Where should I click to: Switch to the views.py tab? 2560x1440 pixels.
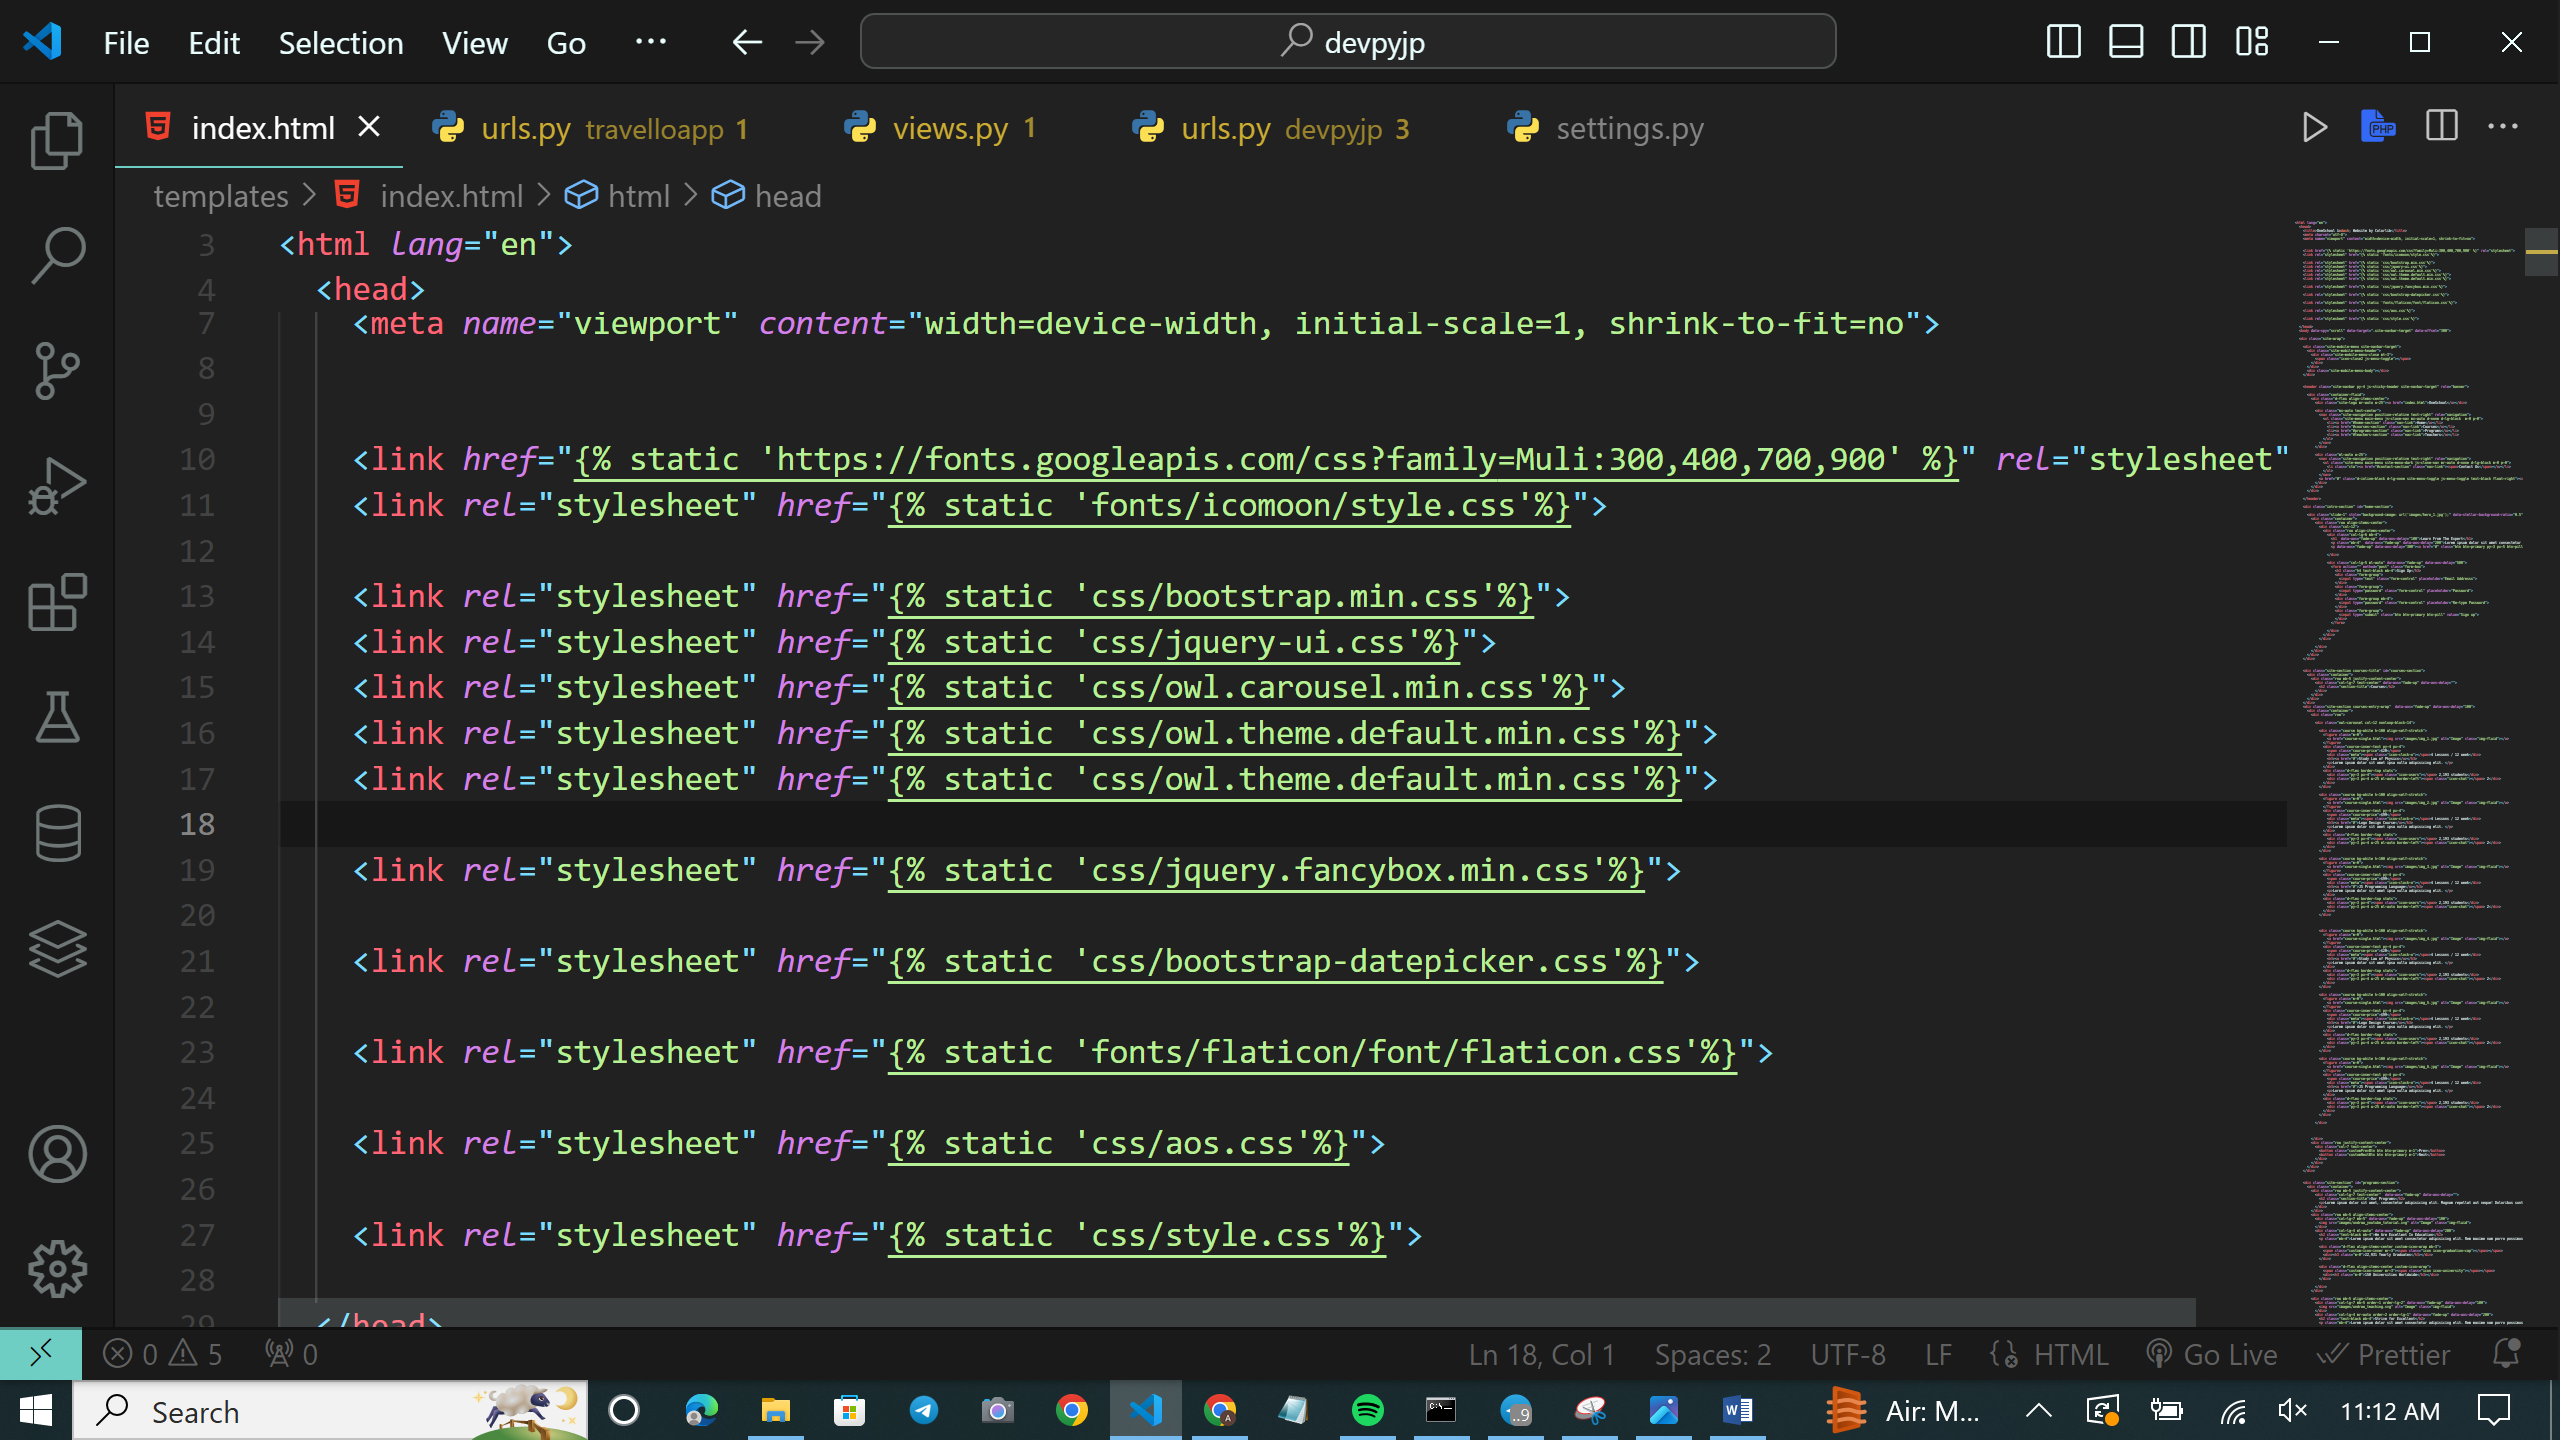pyautogui.click(x=948, y=128)
